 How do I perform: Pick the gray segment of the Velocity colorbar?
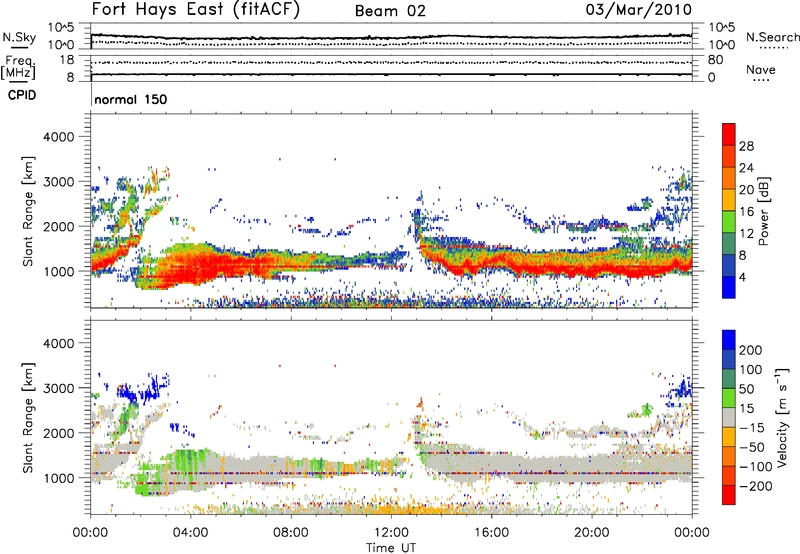point(729,418)
